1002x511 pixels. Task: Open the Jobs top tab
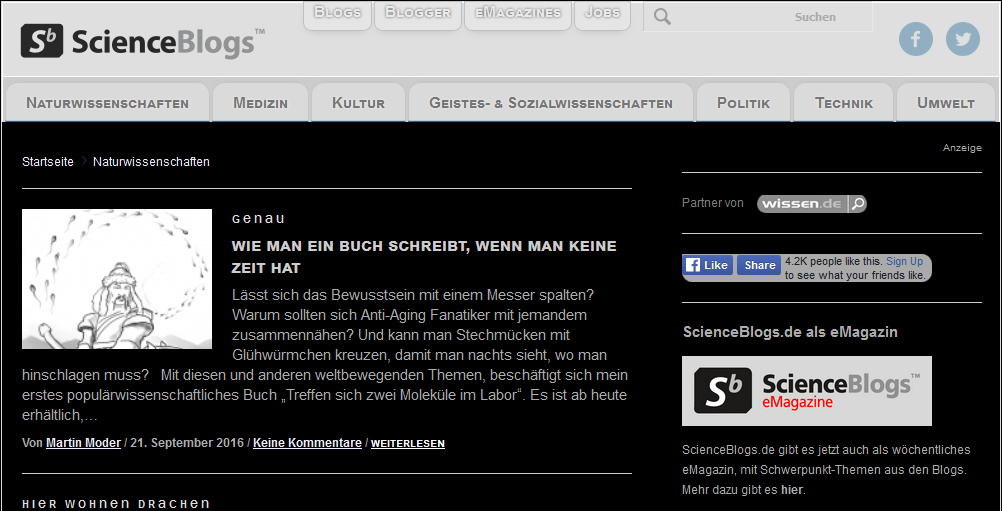[602, 13]
